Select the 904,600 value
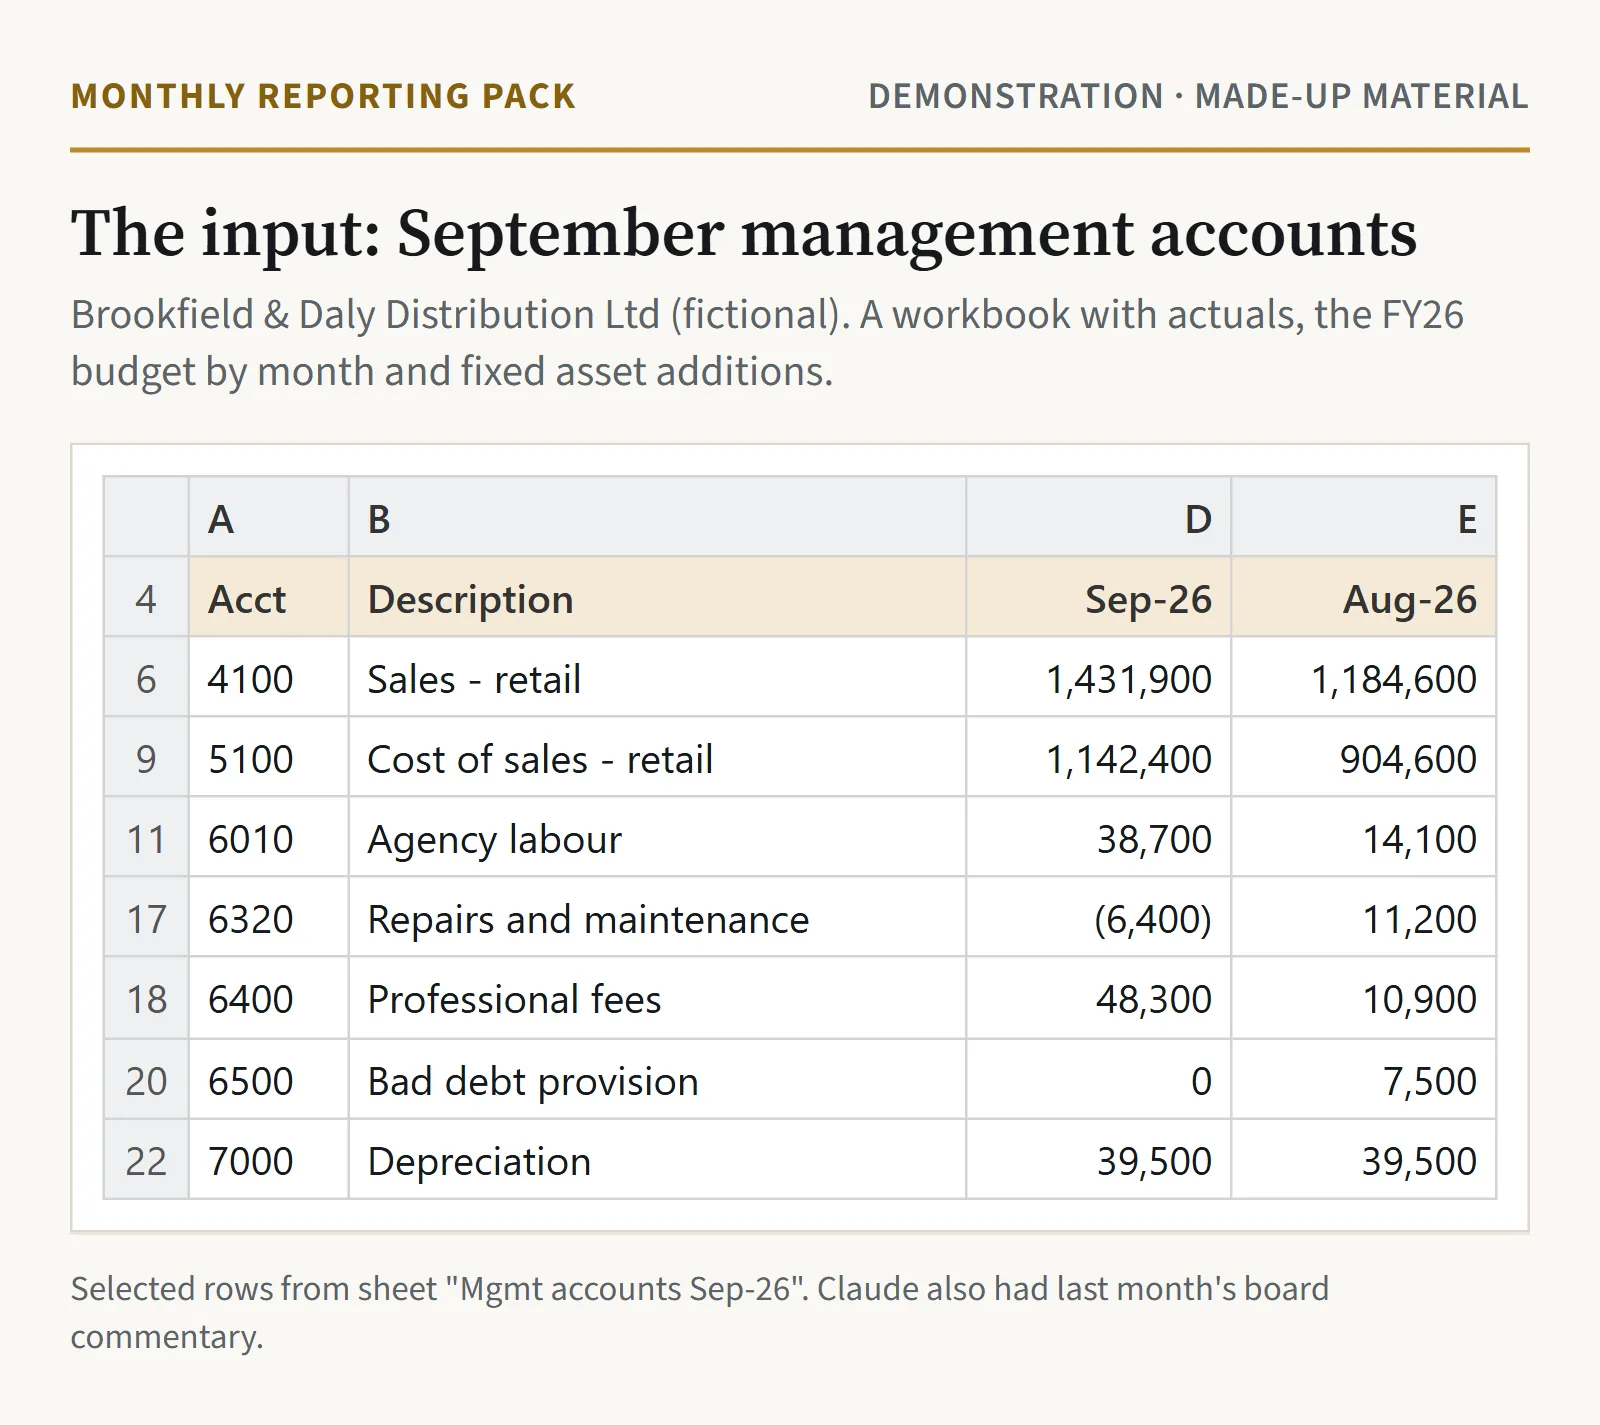1600x1425 pixels. tap(1363, 757)
